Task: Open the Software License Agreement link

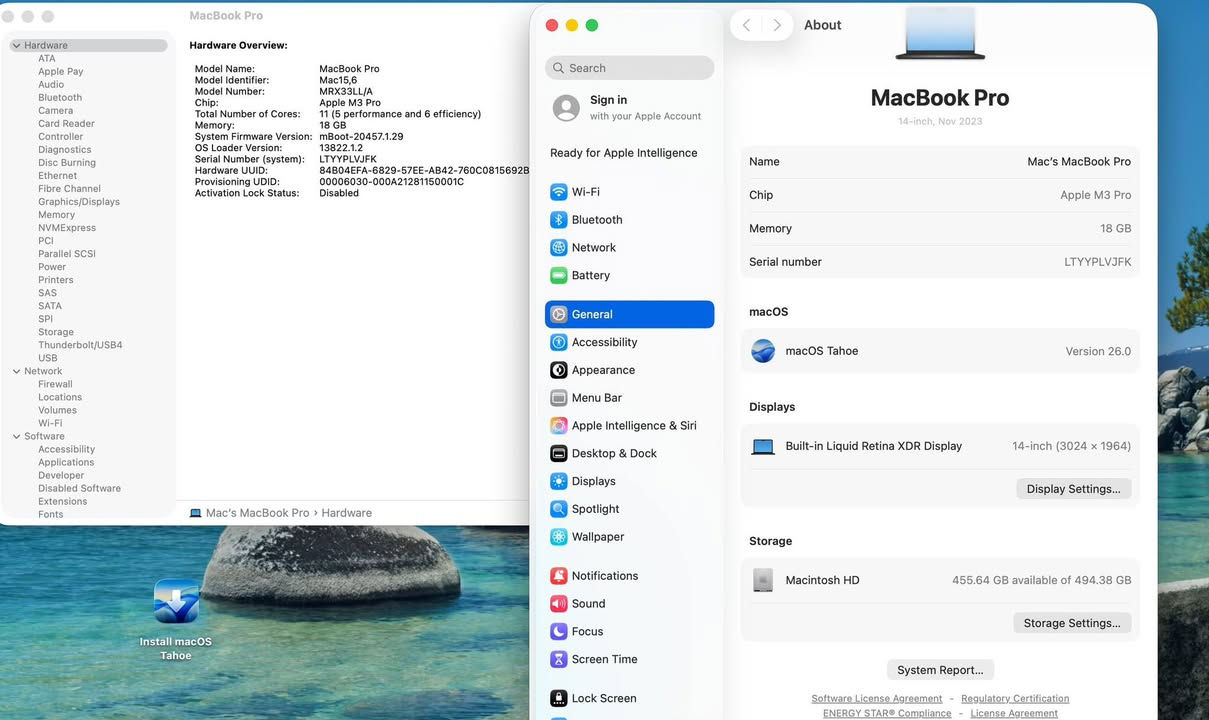Action: coord(877,699)
